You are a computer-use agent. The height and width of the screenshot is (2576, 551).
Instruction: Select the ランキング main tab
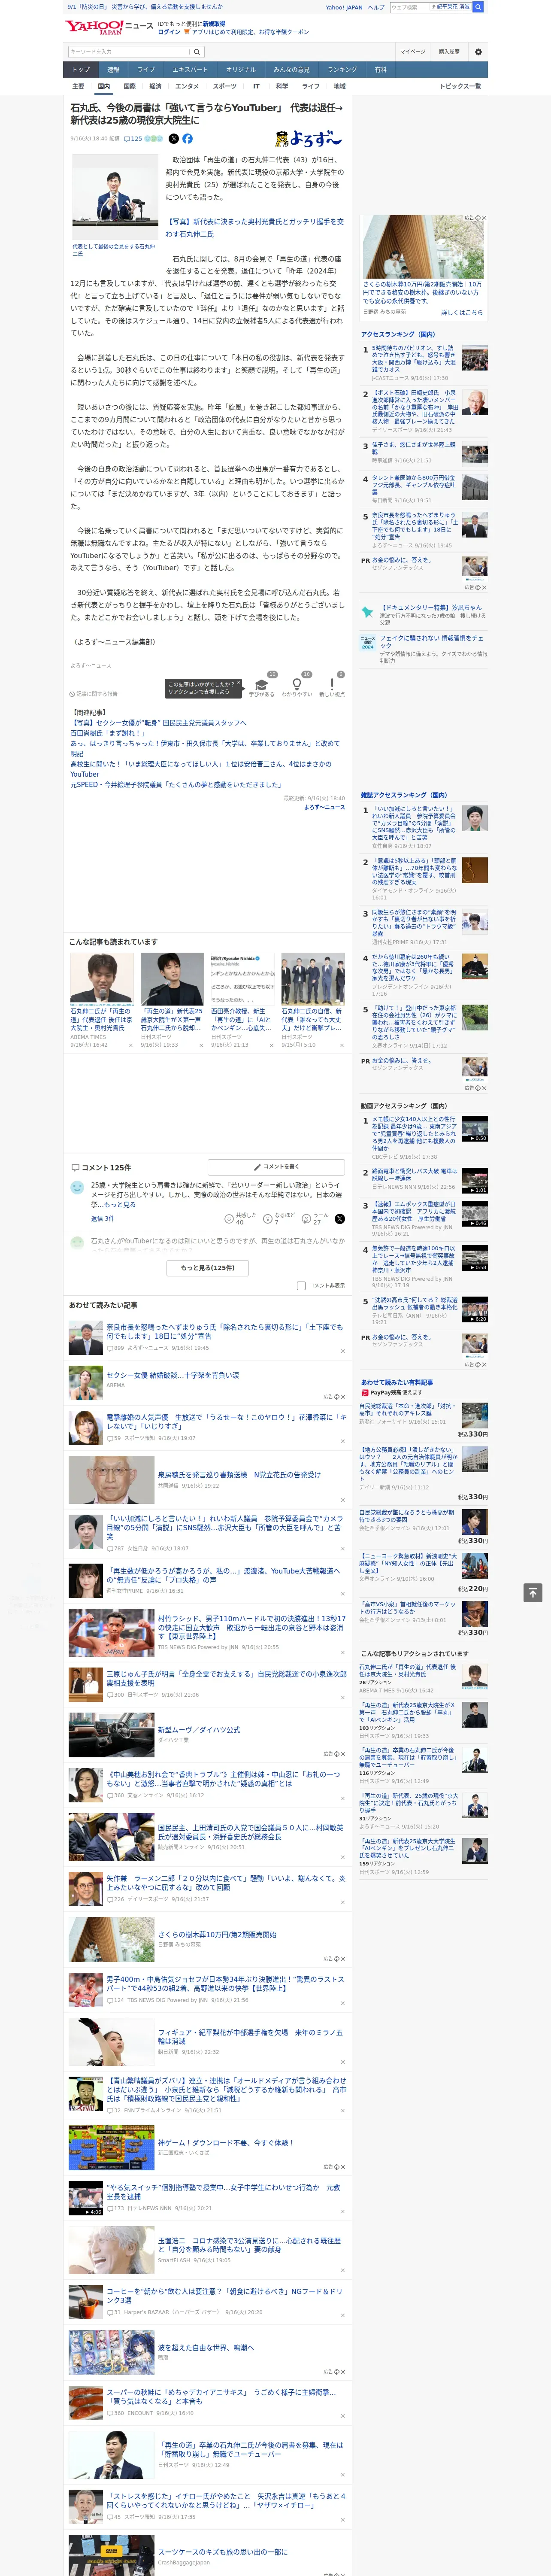(x=342, y=69)
